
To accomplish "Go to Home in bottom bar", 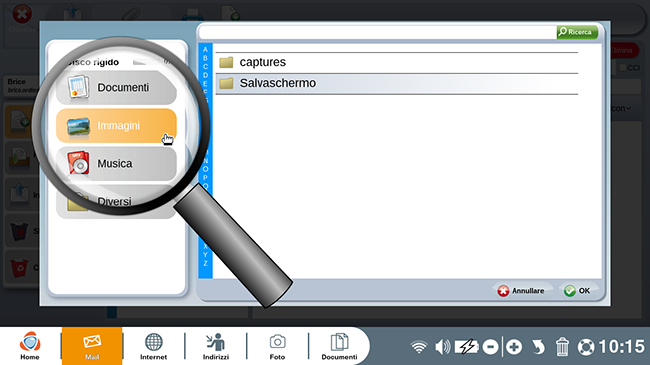I will (x=30, y=346).
